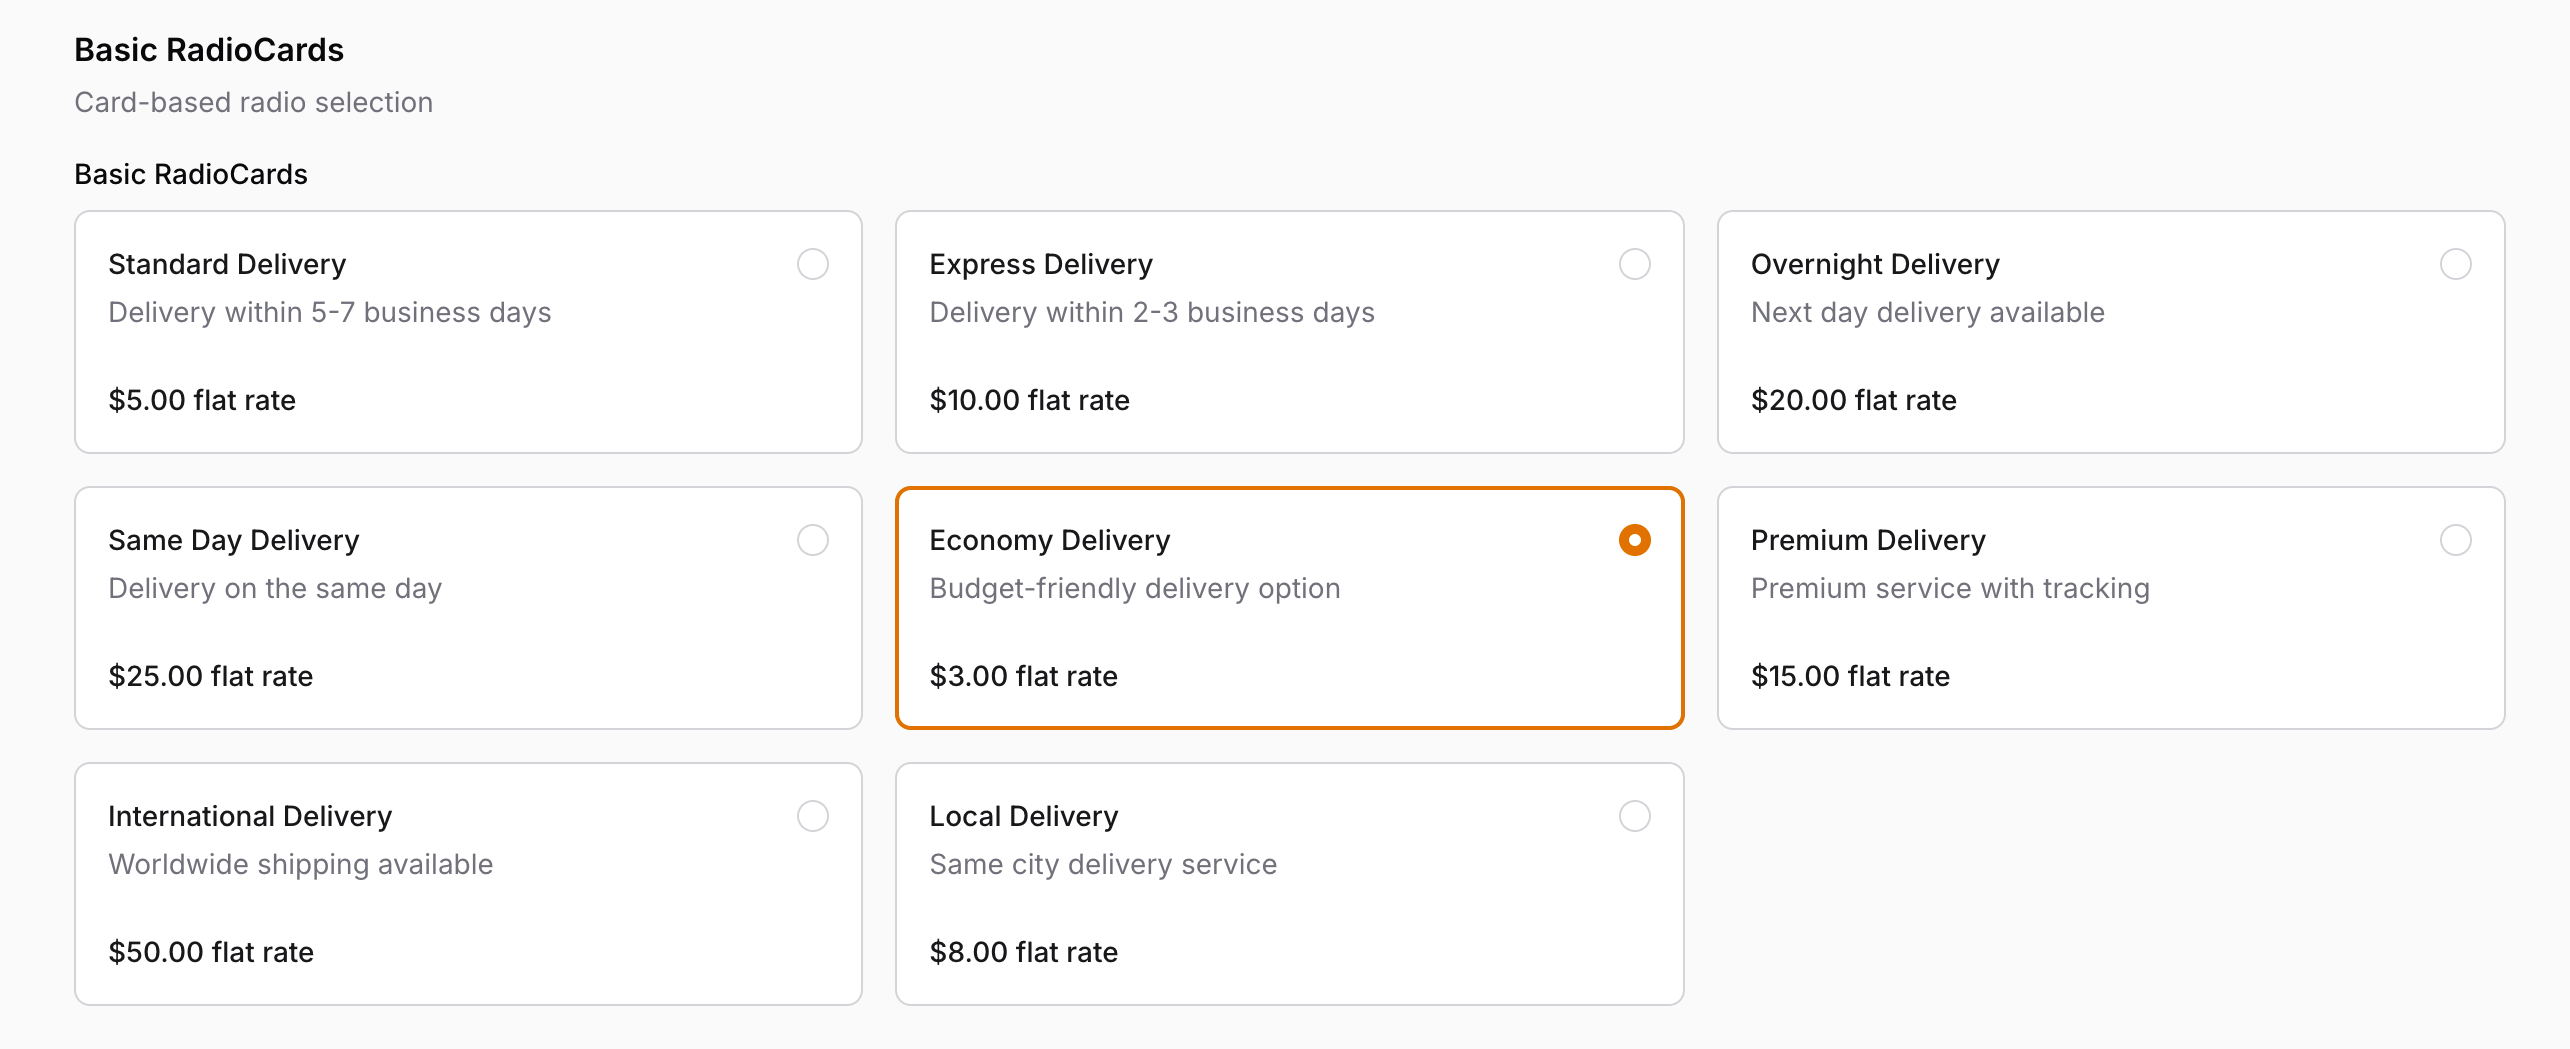Click the "Overnight Delivery" card title

tap(1875, 264)
